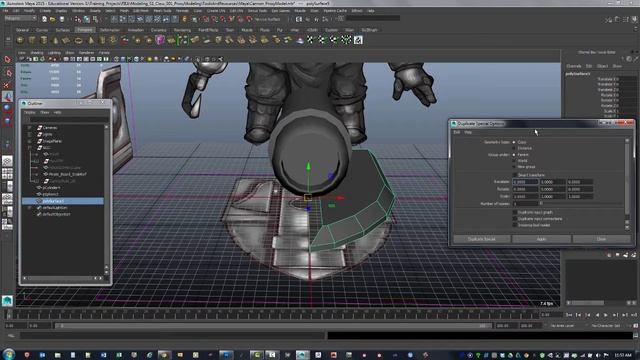Viewport: 640px width, 360px height.
Task: Create a polygon cone from the shelf
Action: click(x=56, y=40)
